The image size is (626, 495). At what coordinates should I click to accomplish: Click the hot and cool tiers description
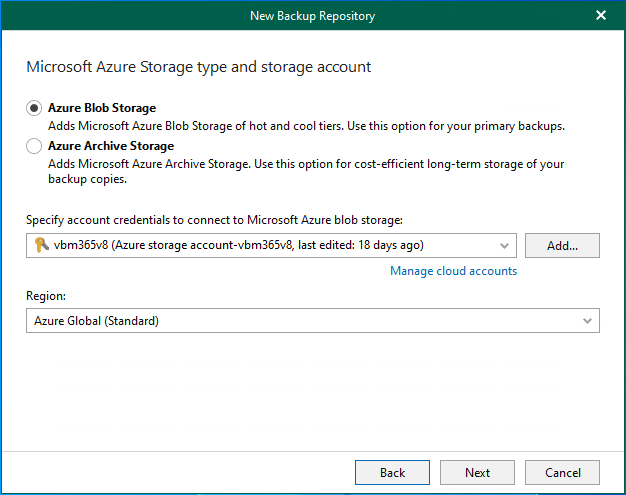coord(306,126)
